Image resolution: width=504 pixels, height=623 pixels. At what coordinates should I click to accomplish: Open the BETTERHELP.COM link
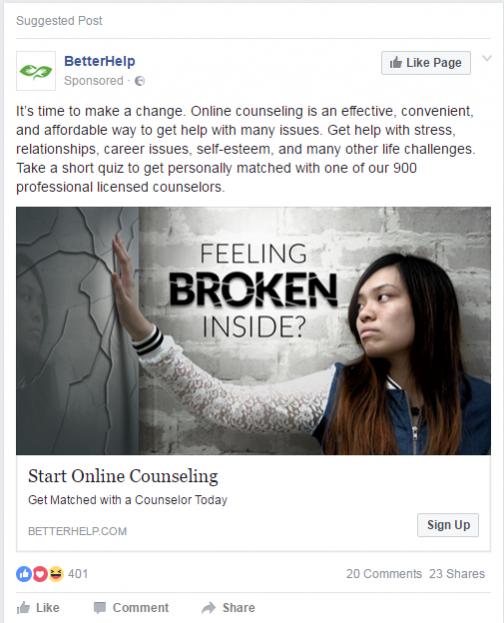point(77,531)
